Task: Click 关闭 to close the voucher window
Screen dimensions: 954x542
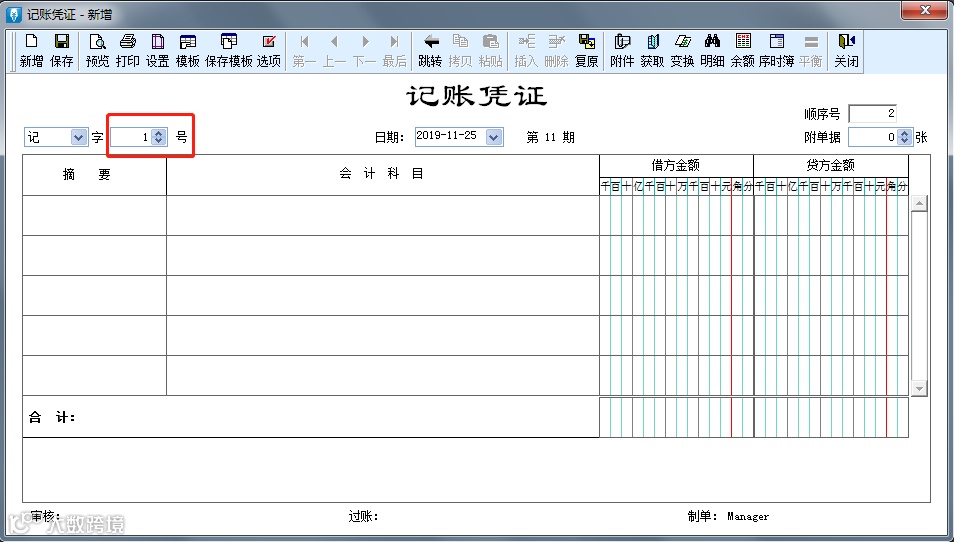Action: [846, 50]
